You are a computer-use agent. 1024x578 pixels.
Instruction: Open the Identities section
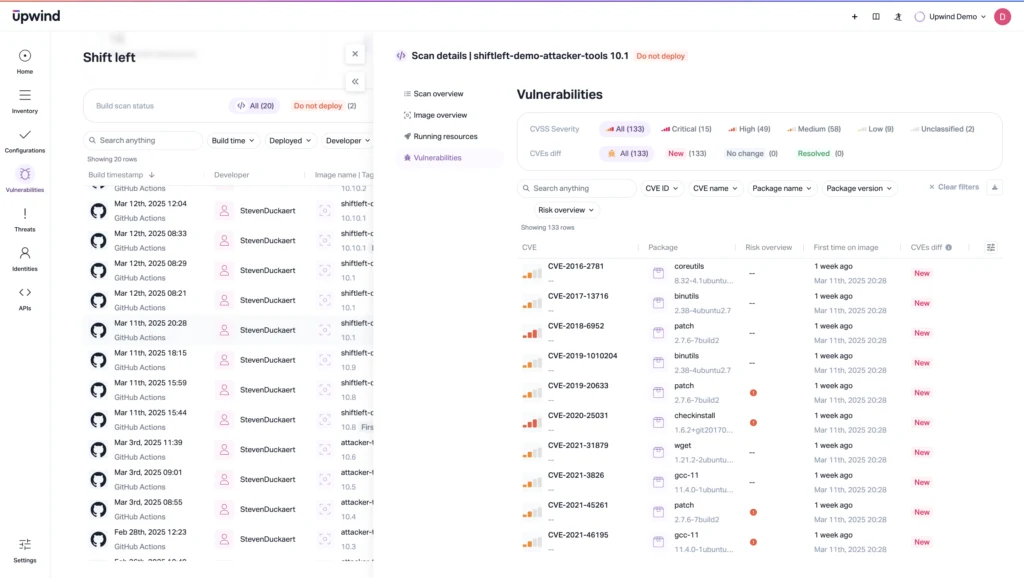pyautogui.click(x=25, y=259)
